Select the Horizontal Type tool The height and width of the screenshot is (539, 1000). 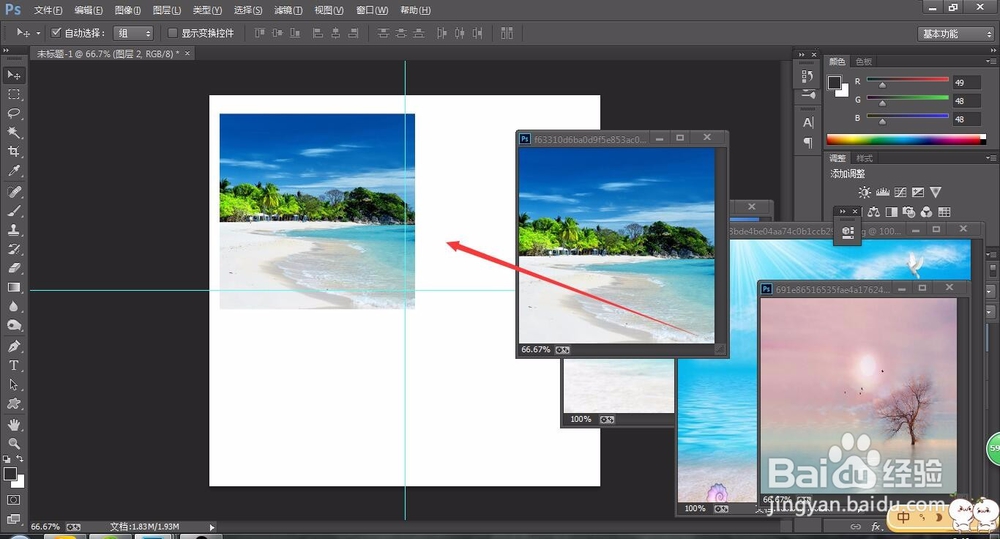(13, 365)
